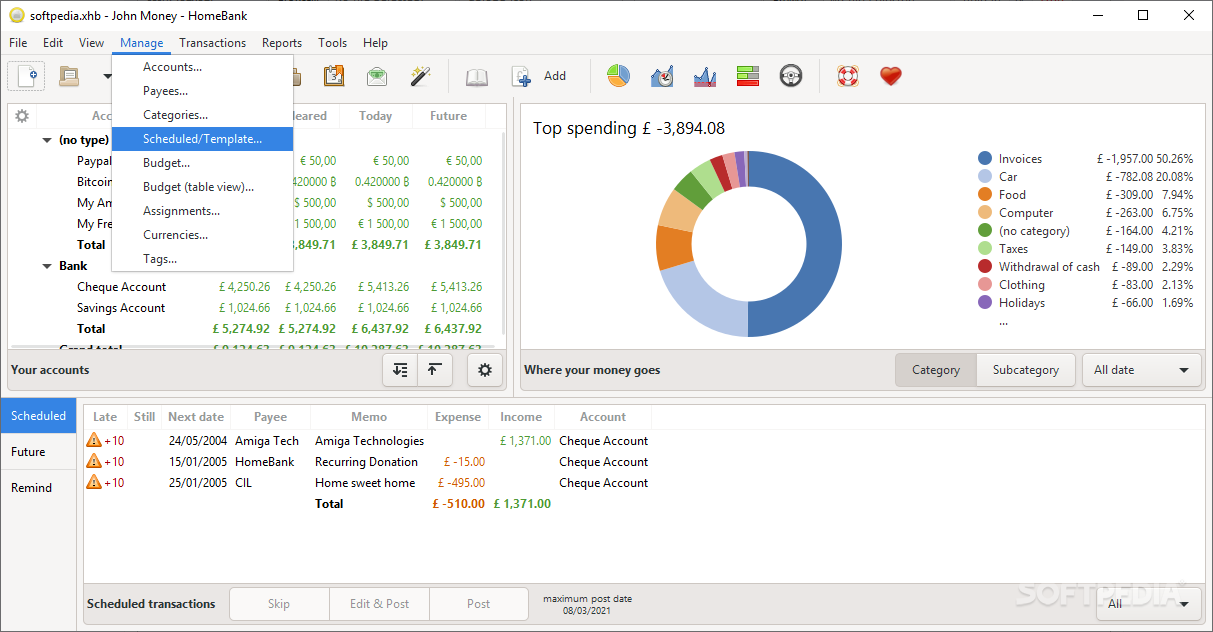This screenshot has width=1213, height=632.
Task: Choose Scheduled/Template... menu entry
Action: coord(202,139)
